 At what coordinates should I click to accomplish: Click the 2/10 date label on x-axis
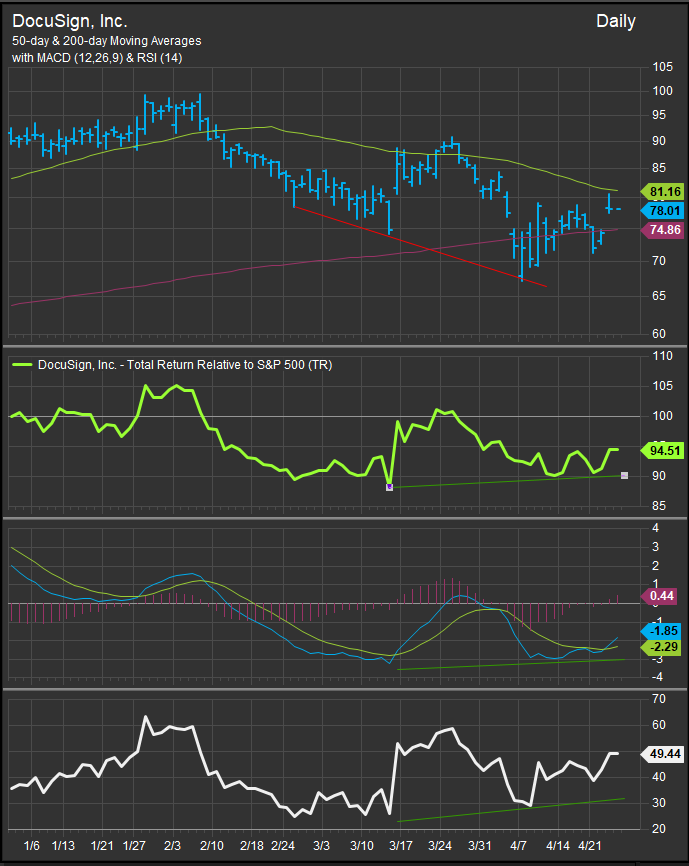tap(211, 846)
